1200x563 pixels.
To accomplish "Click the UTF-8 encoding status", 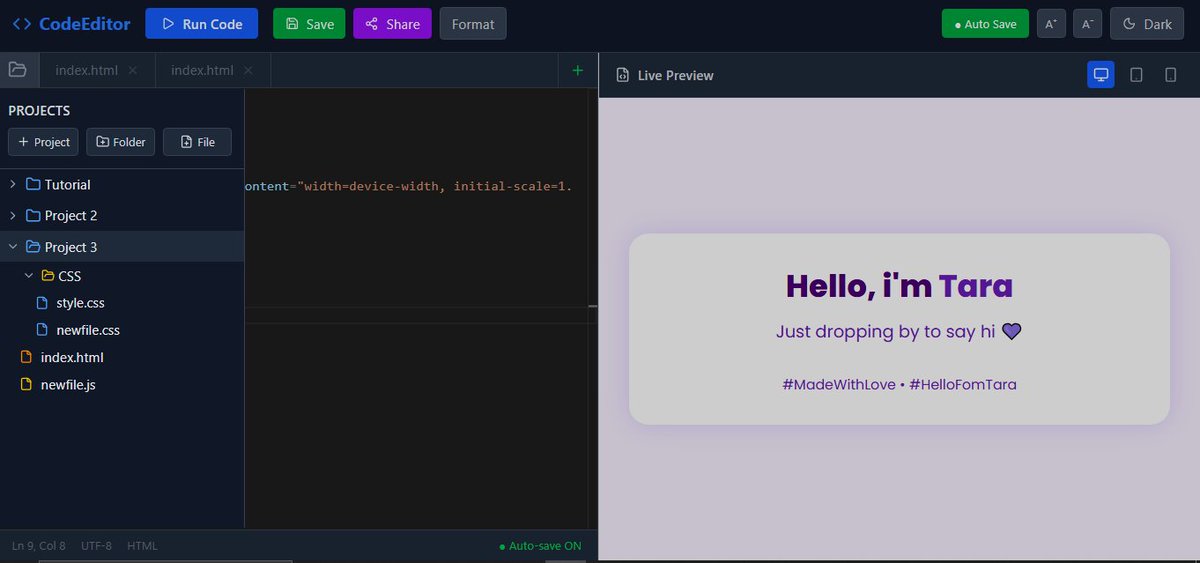I will [x=96, y=546].
